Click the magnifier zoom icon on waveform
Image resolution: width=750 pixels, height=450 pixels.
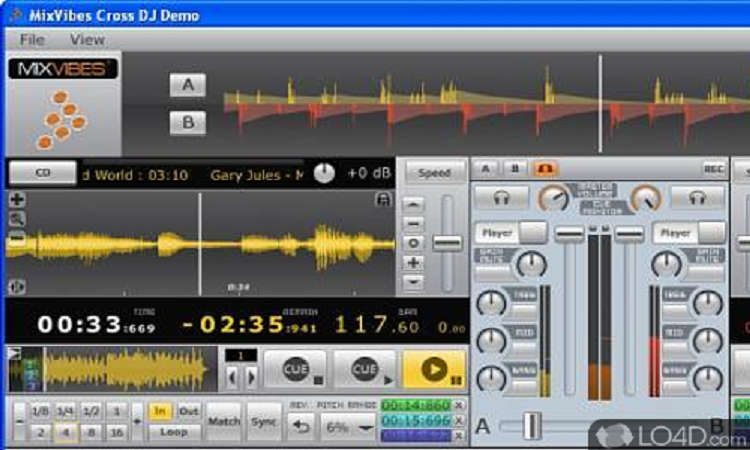point(17,219)
